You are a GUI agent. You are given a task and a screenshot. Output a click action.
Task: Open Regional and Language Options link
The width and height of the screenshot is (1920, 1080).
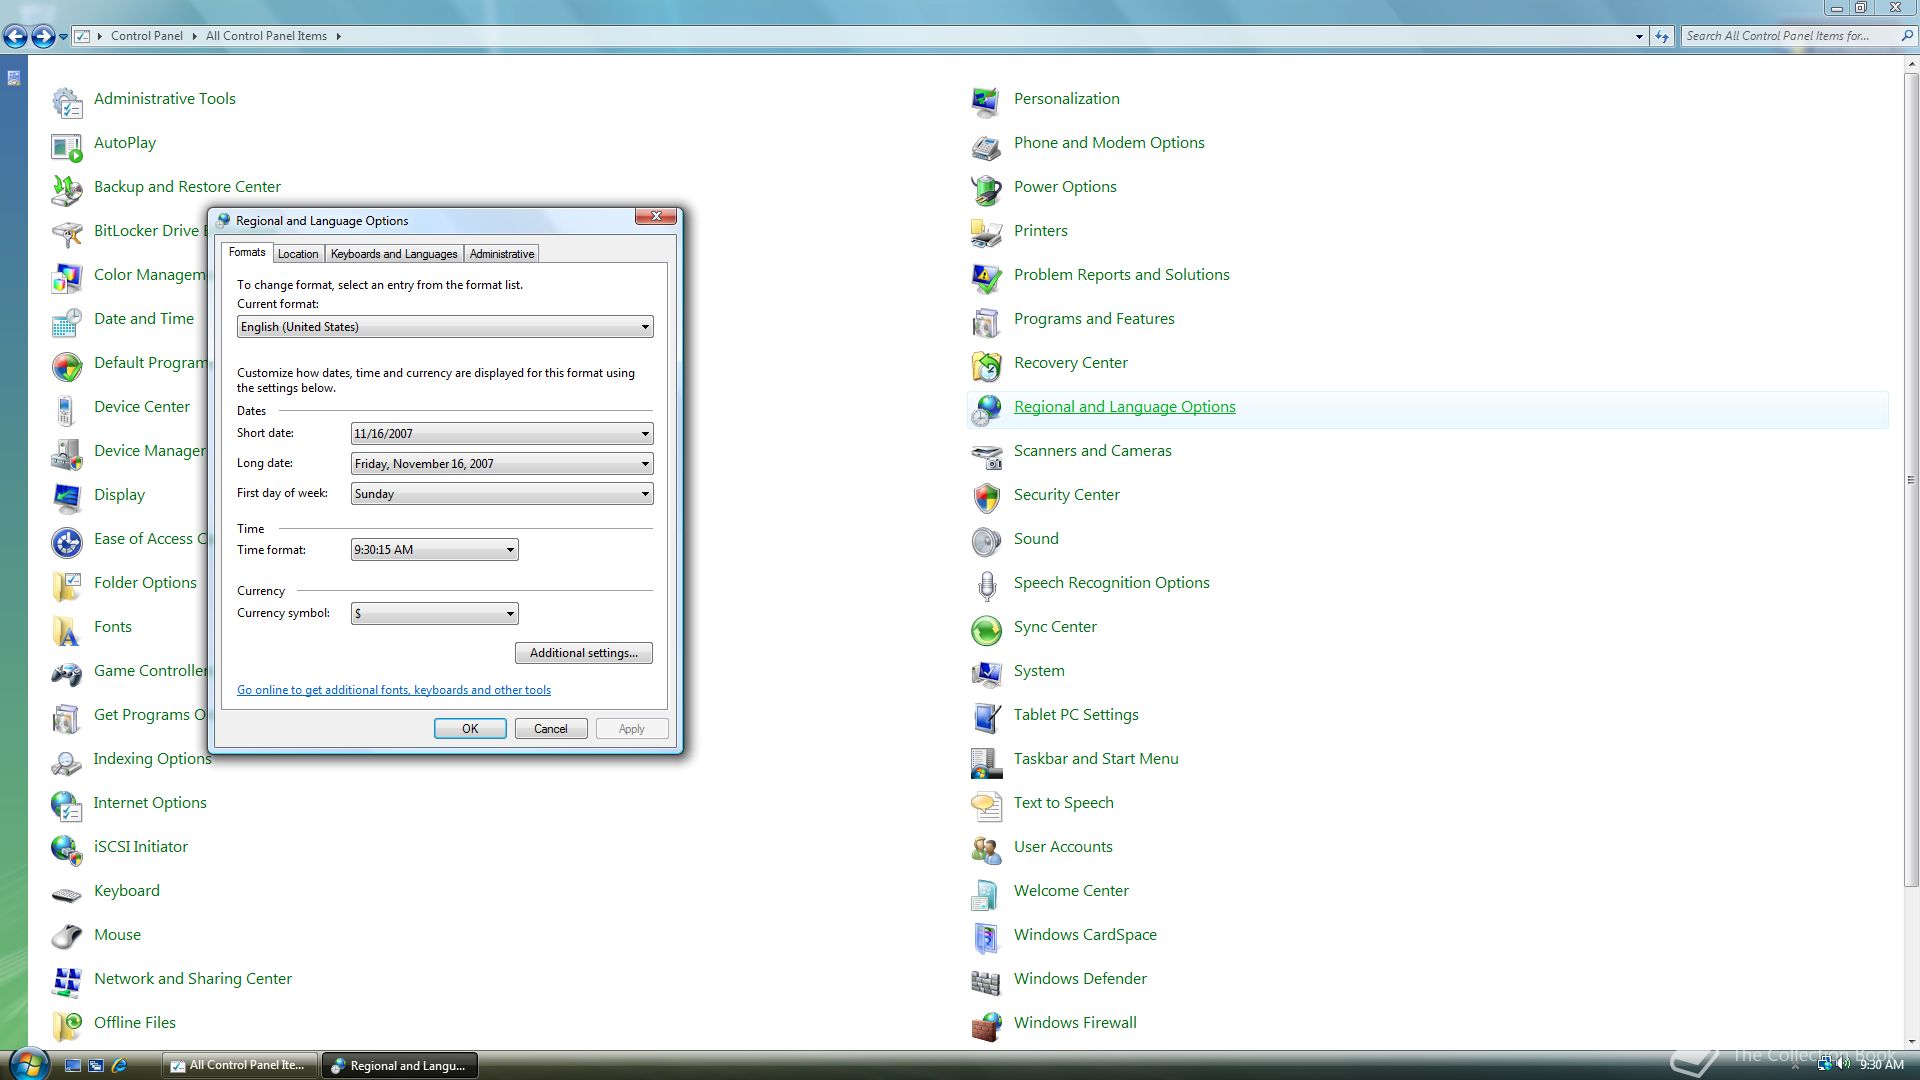1124,407
